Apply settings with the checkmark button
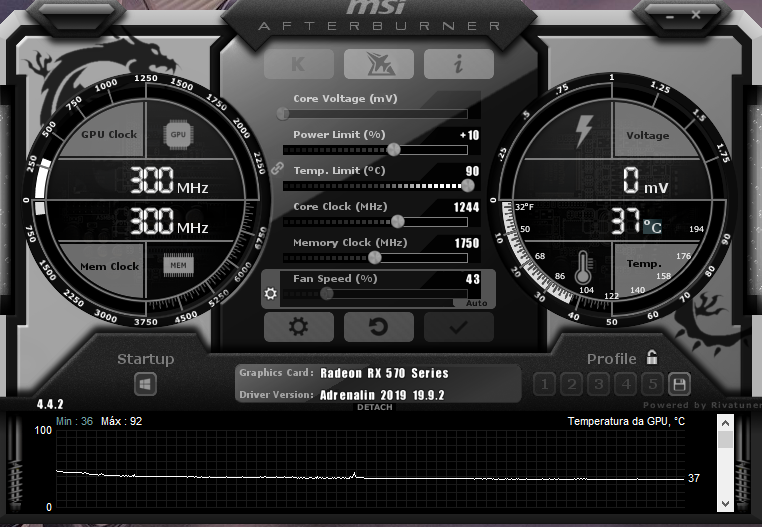This screenshot has width=762, height=527. [459, 327]
